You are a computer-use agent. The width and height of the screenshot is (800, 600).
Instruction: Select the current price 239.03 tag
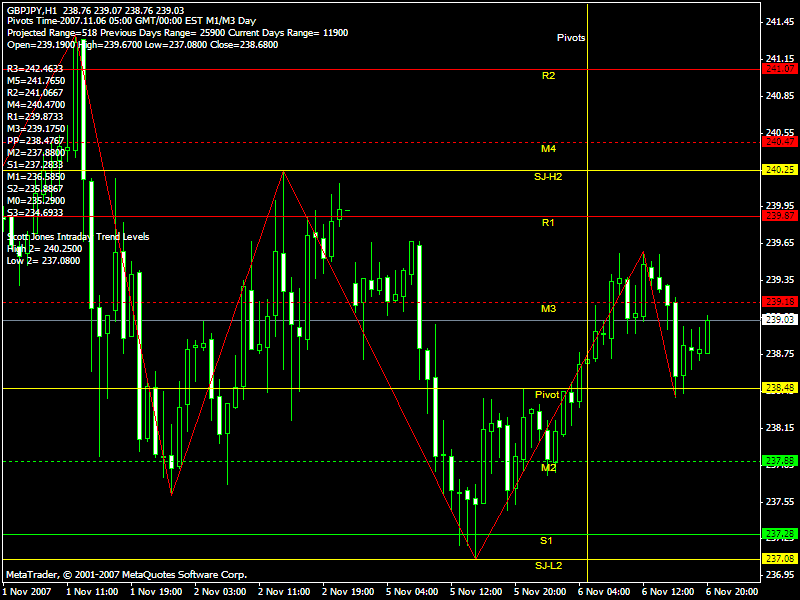pos(778,320)
